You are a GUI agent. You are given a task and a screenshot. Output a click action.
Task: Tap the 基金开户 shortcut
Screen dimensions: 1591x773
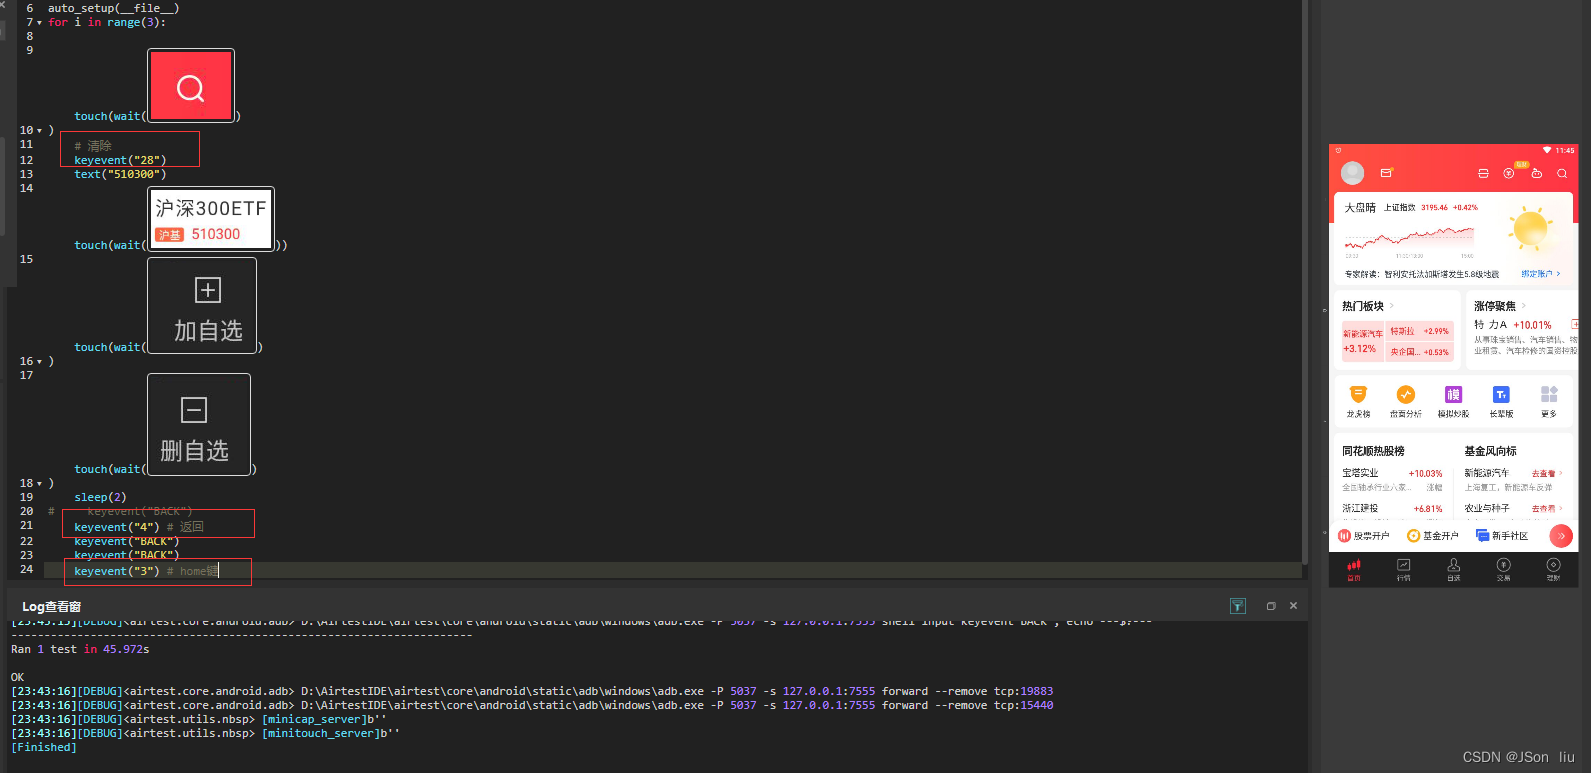1433,536
